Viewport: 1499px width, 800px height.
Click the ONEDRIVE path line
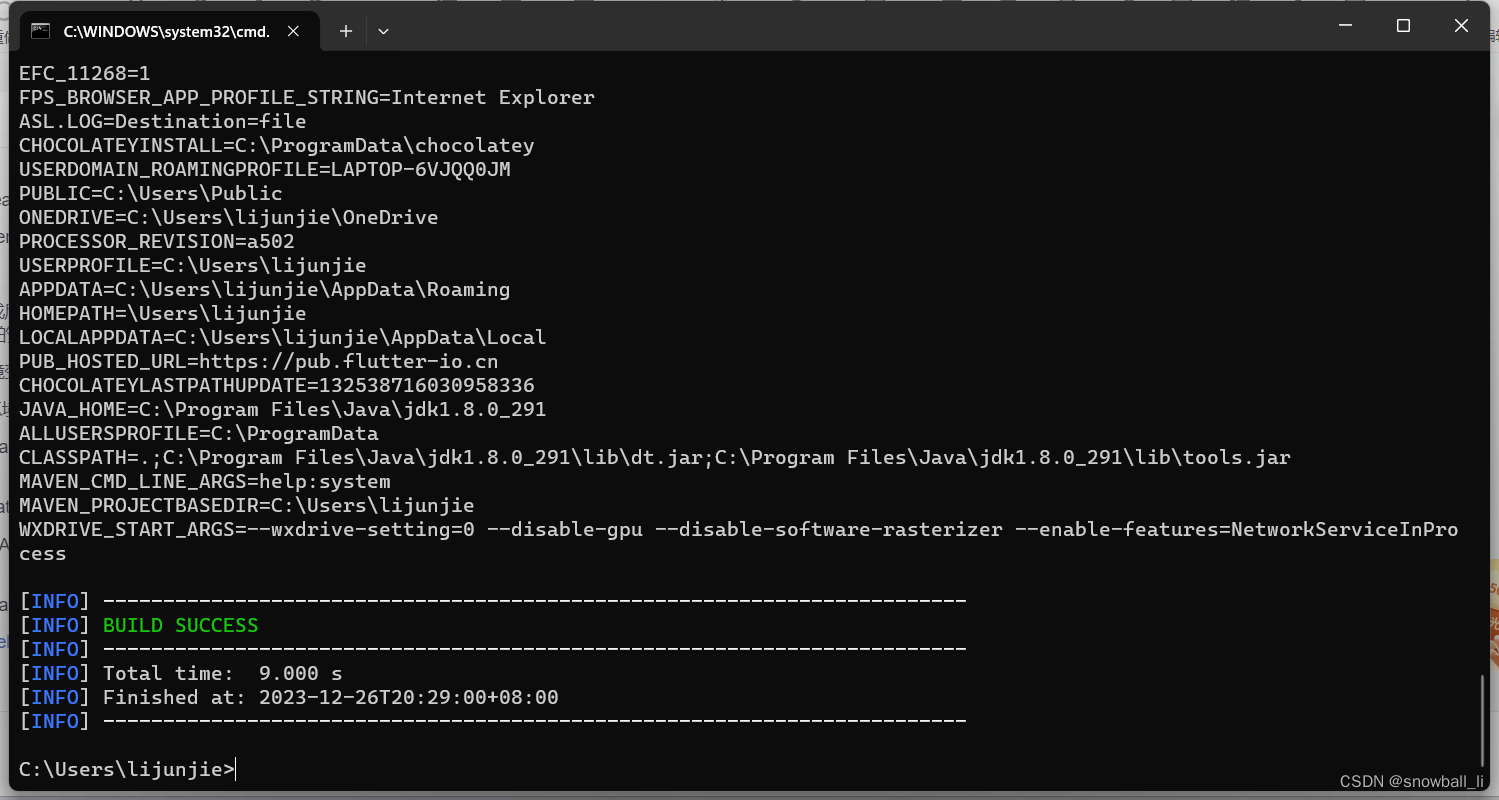(228, 217)
